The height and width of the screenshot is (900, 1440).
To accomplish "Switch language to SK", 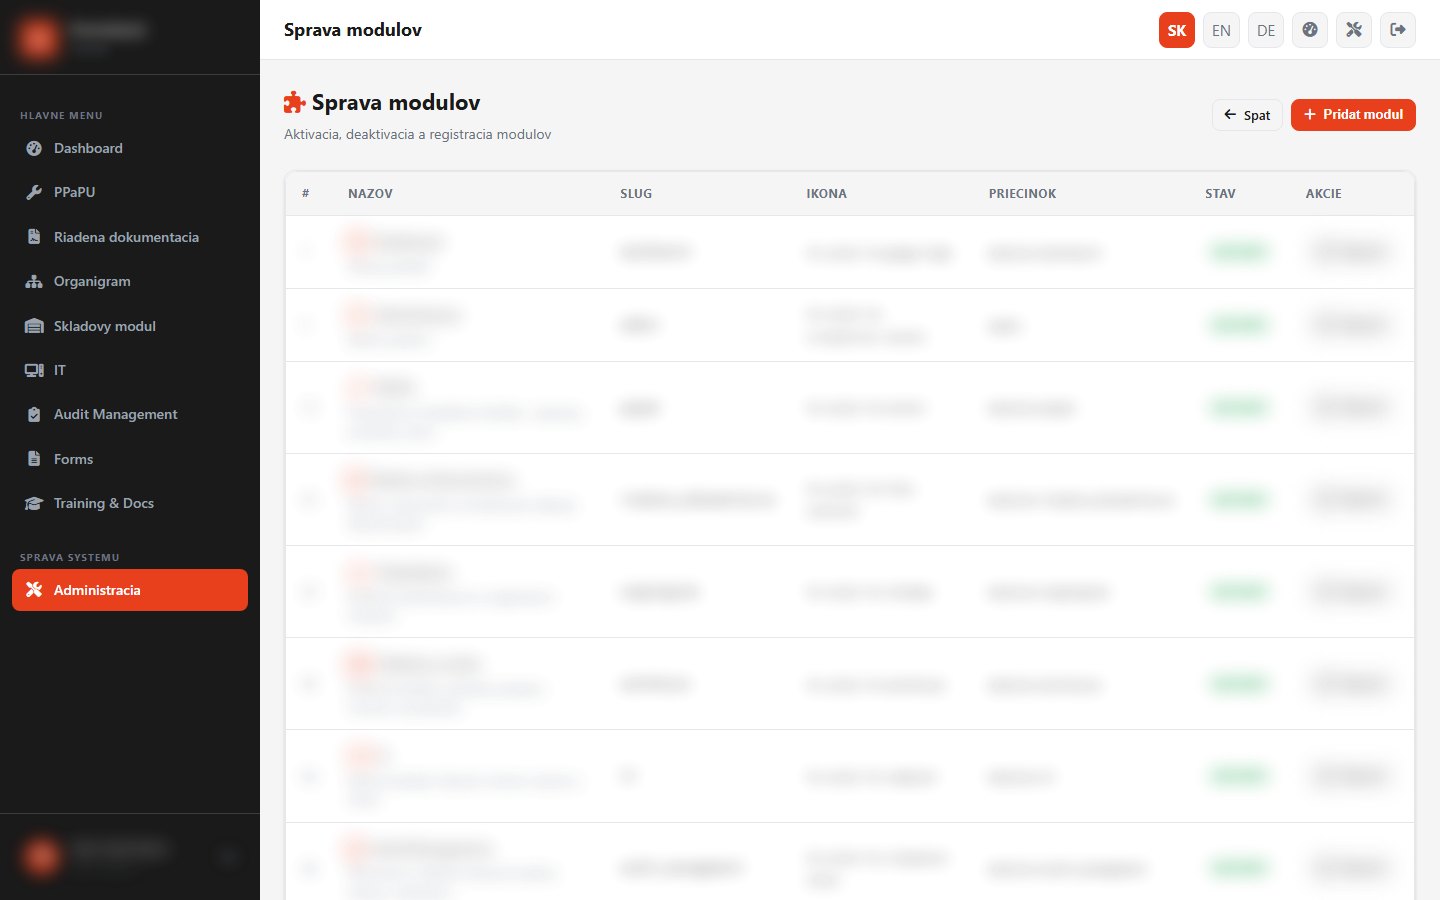I will click(x=1177, y=30).
